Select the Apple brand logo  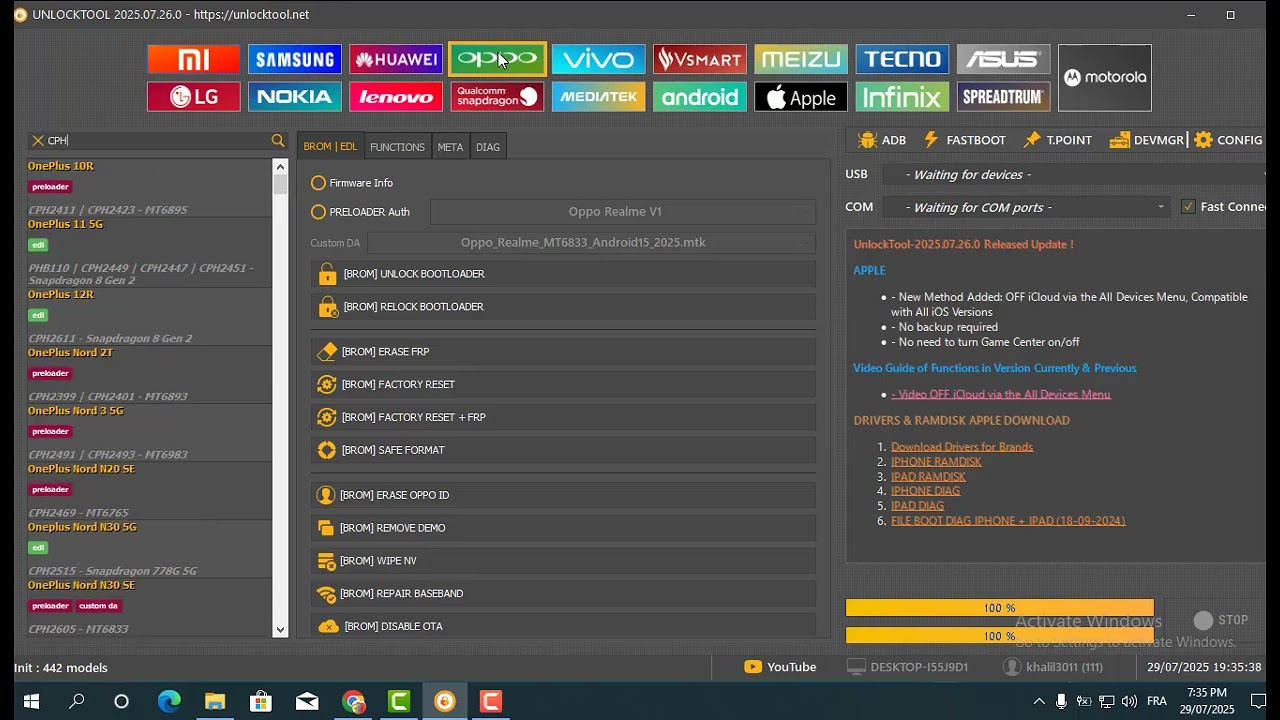tap(801, 97)
